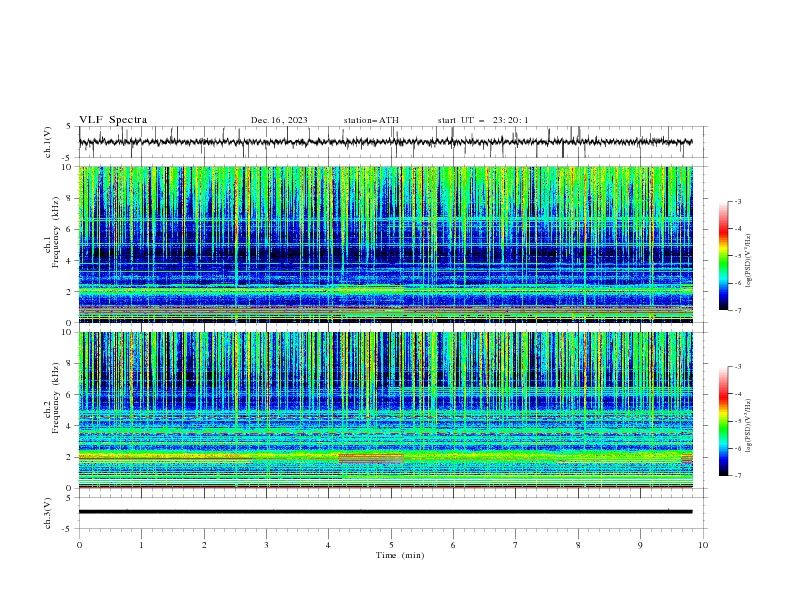The image size is (792, 612).
Task: Click the "VLF Spectra" title text
Action: pos(113,120)
